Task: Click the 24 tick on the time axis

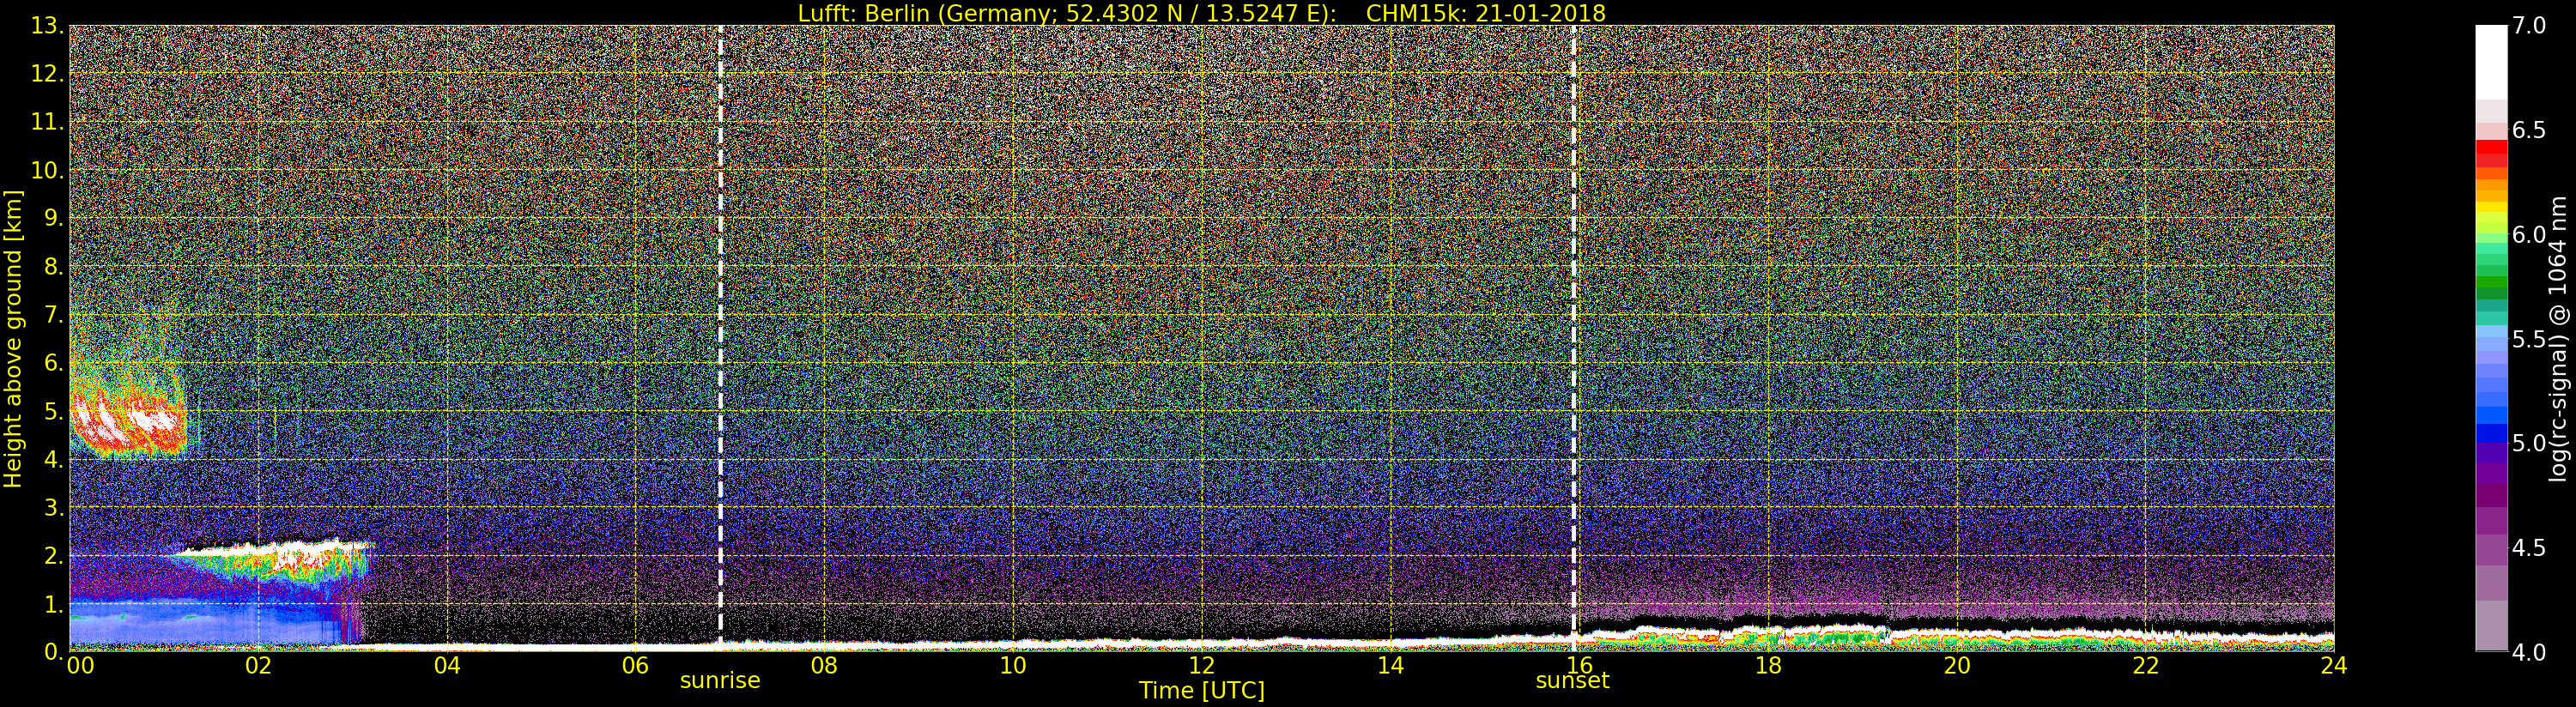Action: point(2333,666)
